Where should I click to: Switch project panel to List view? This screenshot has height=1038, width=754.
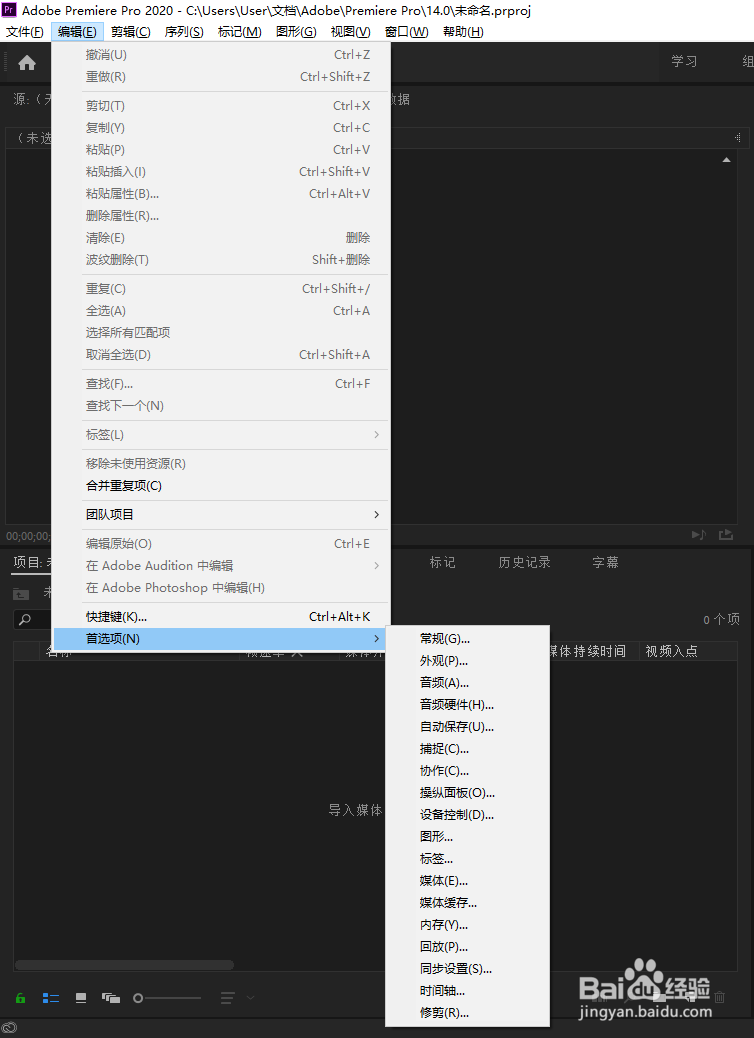(x=51, y=998)
